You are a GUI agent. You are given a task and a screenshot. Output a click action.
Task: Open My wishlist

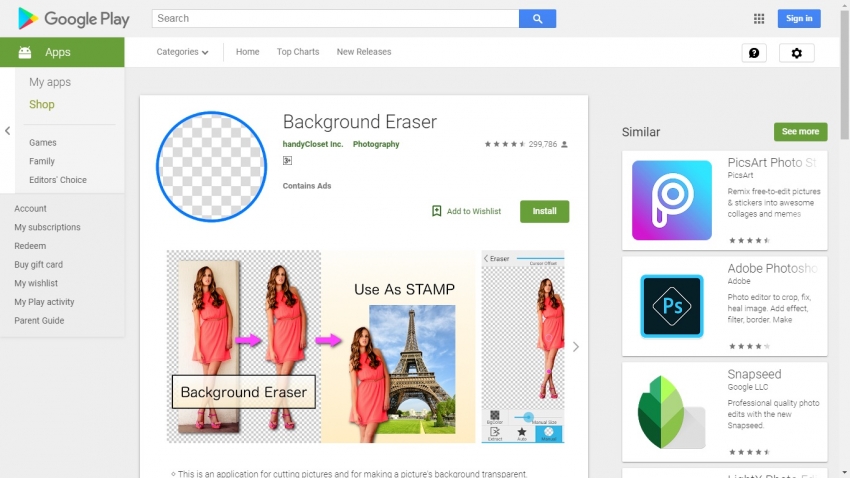(x=36, y=283)
